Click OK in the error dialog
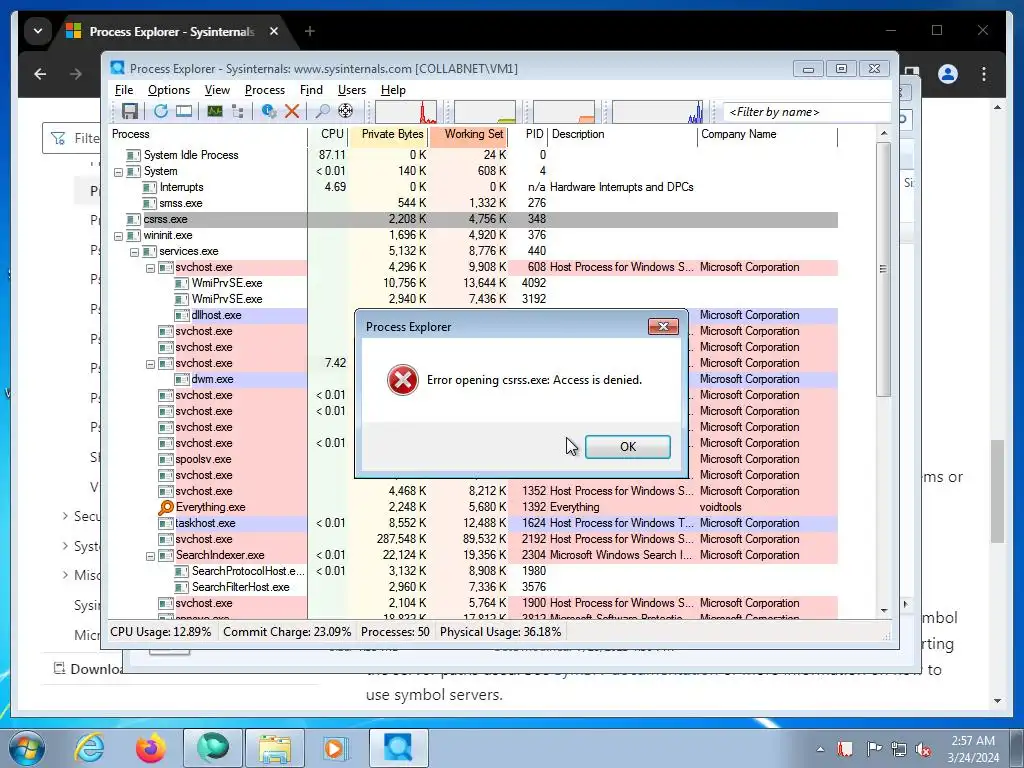The image size is (1024, 768). pyautogui.click(x=628, y=447)
